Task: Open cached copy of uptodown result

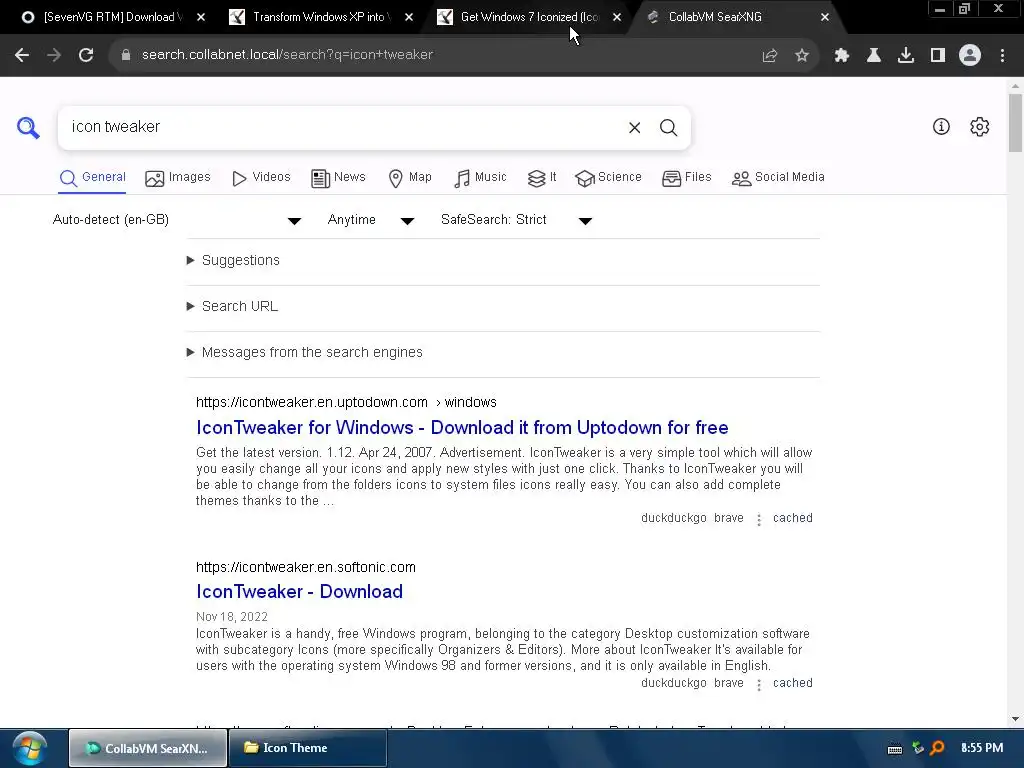Action: click(793, 519)
